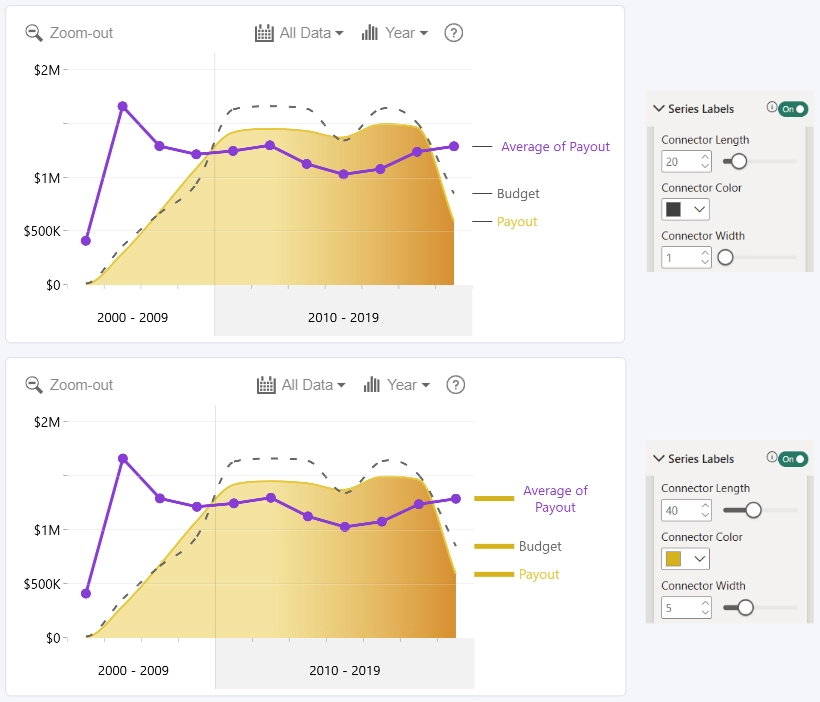The width and height of the screenshot is (820, 702).
Task: Open the All Data dropdown in top chart
Action: [x=312, y=33]
